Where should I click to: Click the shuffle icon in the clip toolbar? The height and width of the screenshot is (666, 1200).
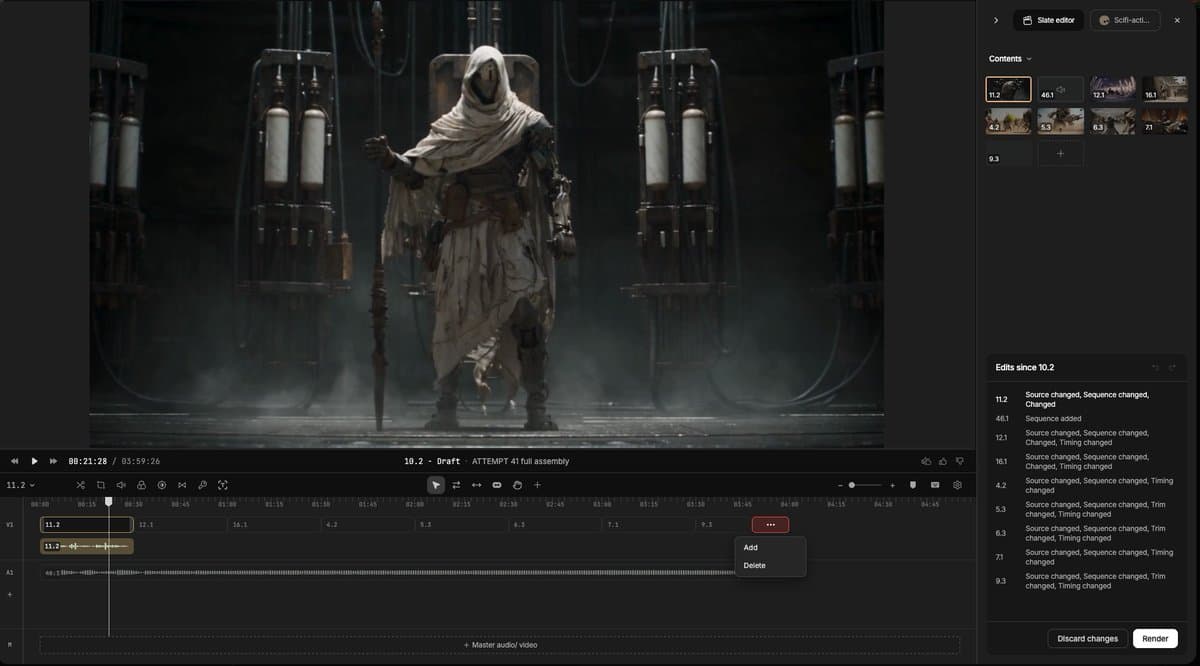point(80,485)
